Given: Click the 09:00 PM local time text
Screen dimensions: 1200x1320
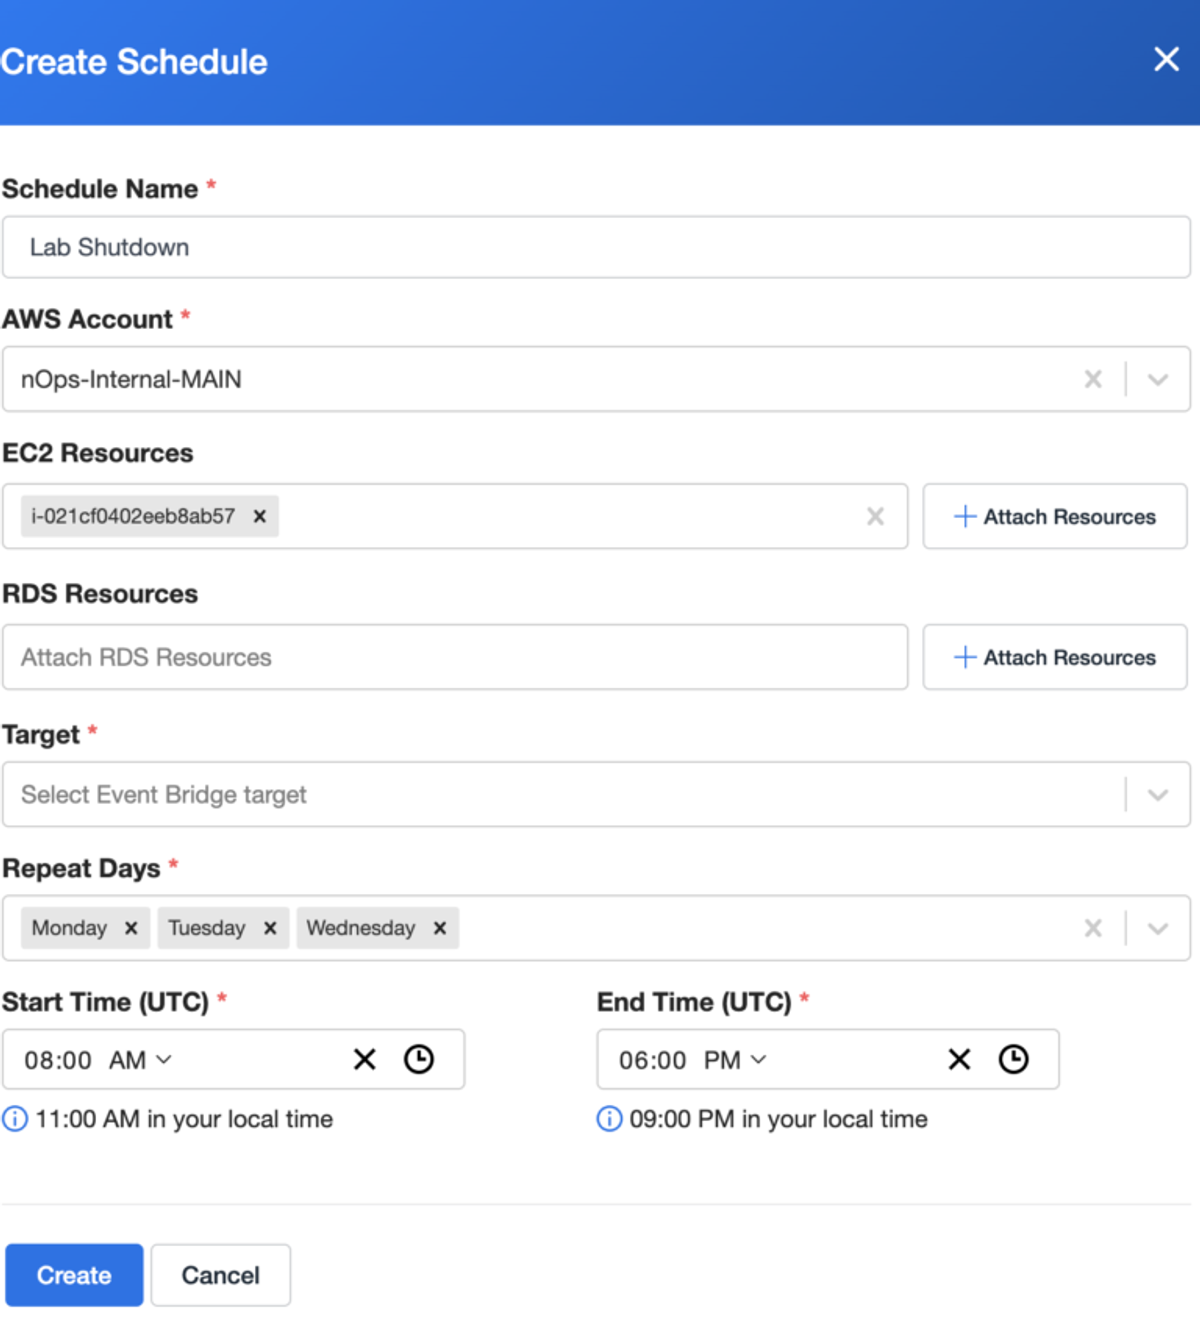Looking at the screenshot, I should click(778, 1119).
